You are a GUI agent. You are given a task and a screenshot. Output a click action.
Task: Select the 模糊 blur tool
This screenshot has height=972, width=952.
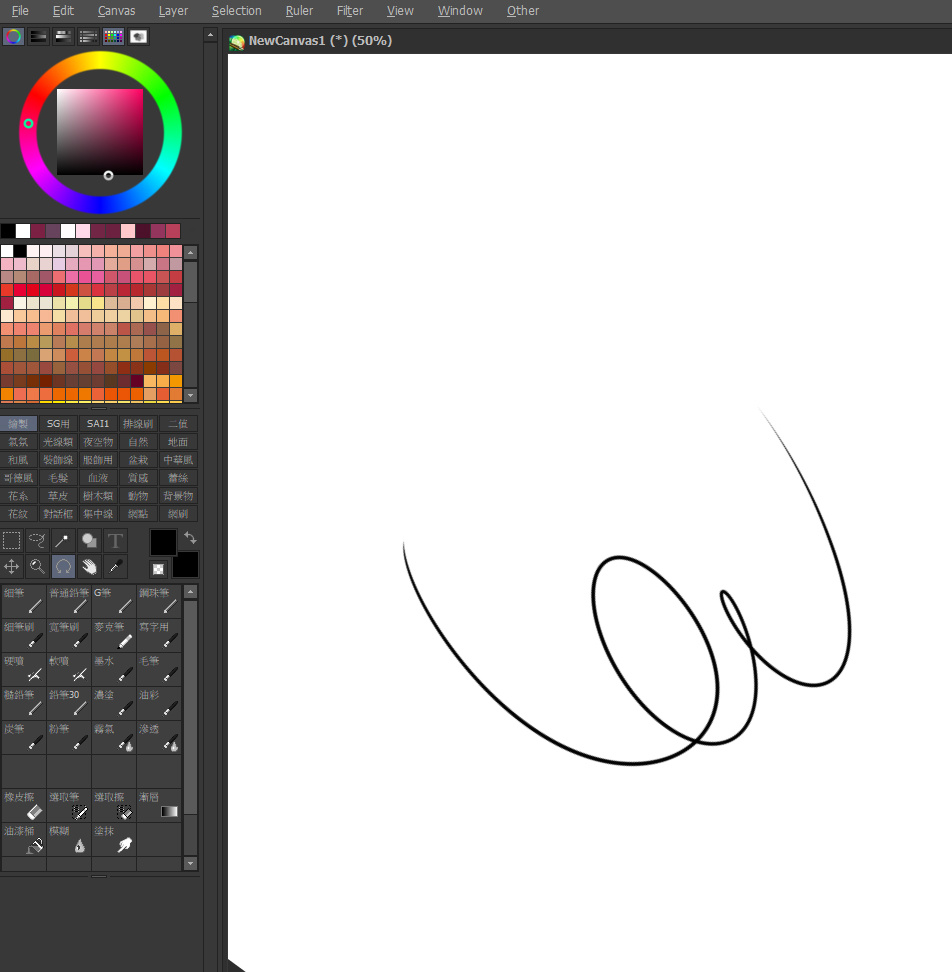69,839
